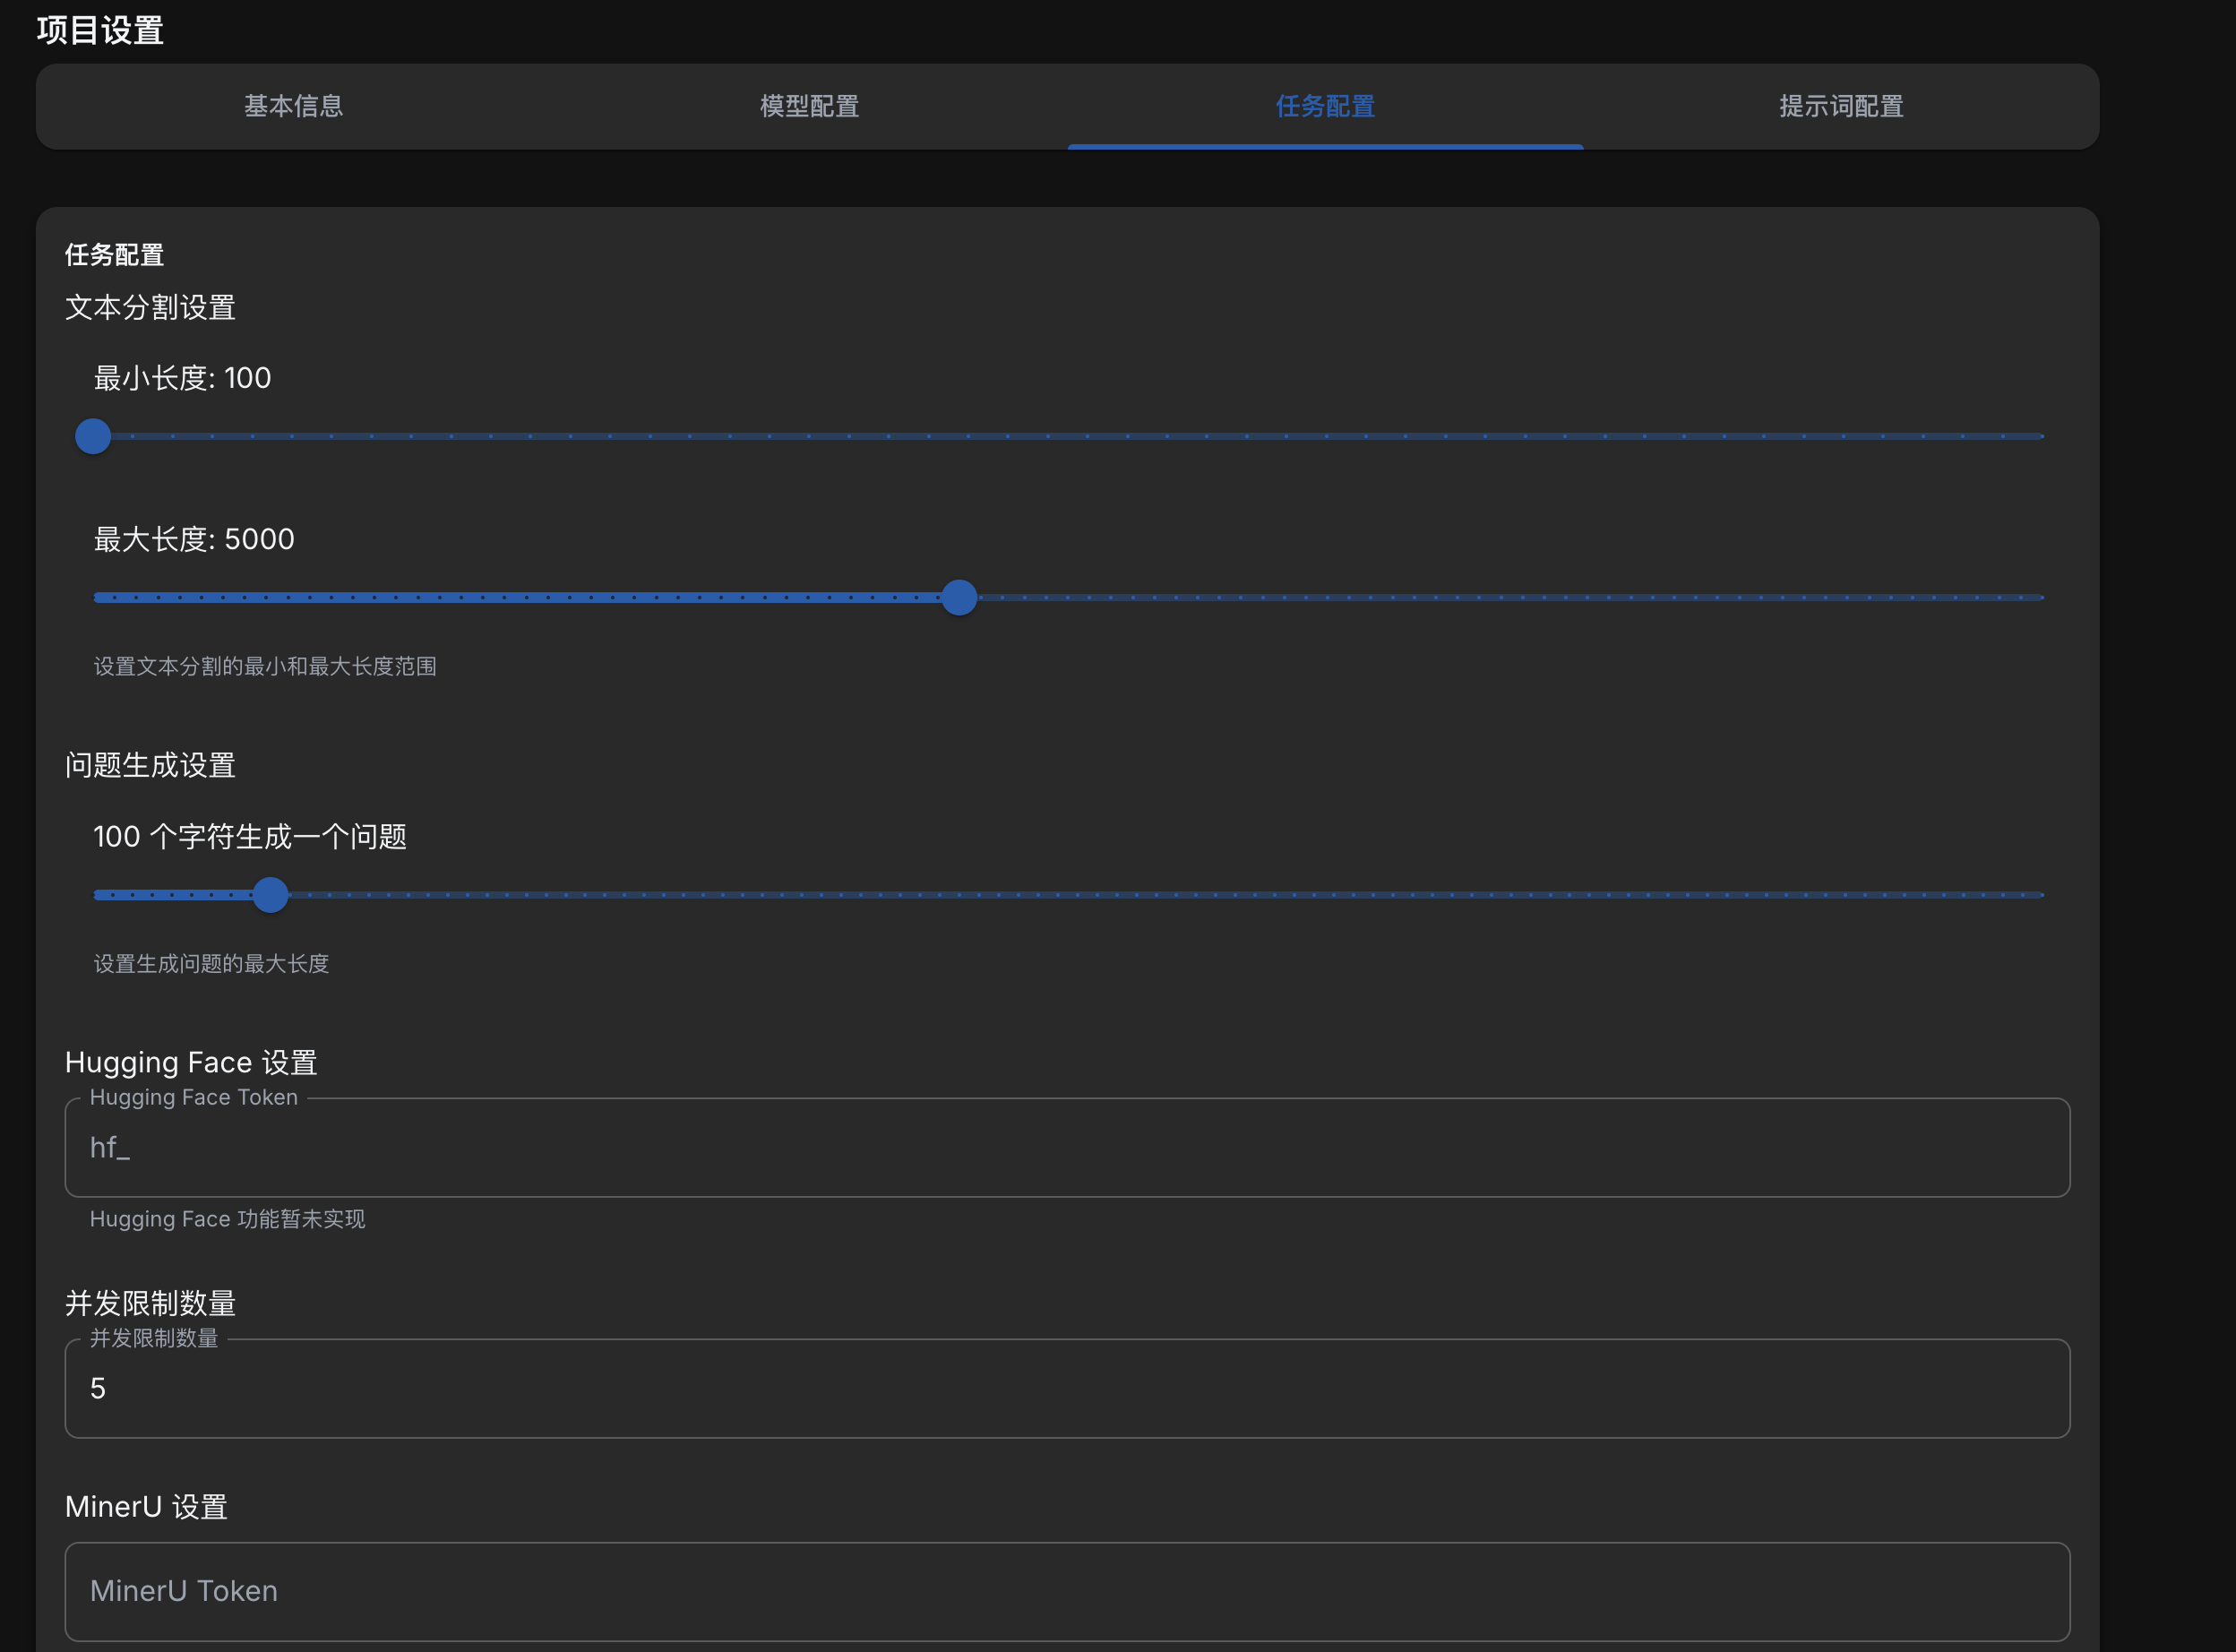Click the 问题生成设置 section heading
Image resolution: width=2236 pixels, height=1652 pixels.
150,765
